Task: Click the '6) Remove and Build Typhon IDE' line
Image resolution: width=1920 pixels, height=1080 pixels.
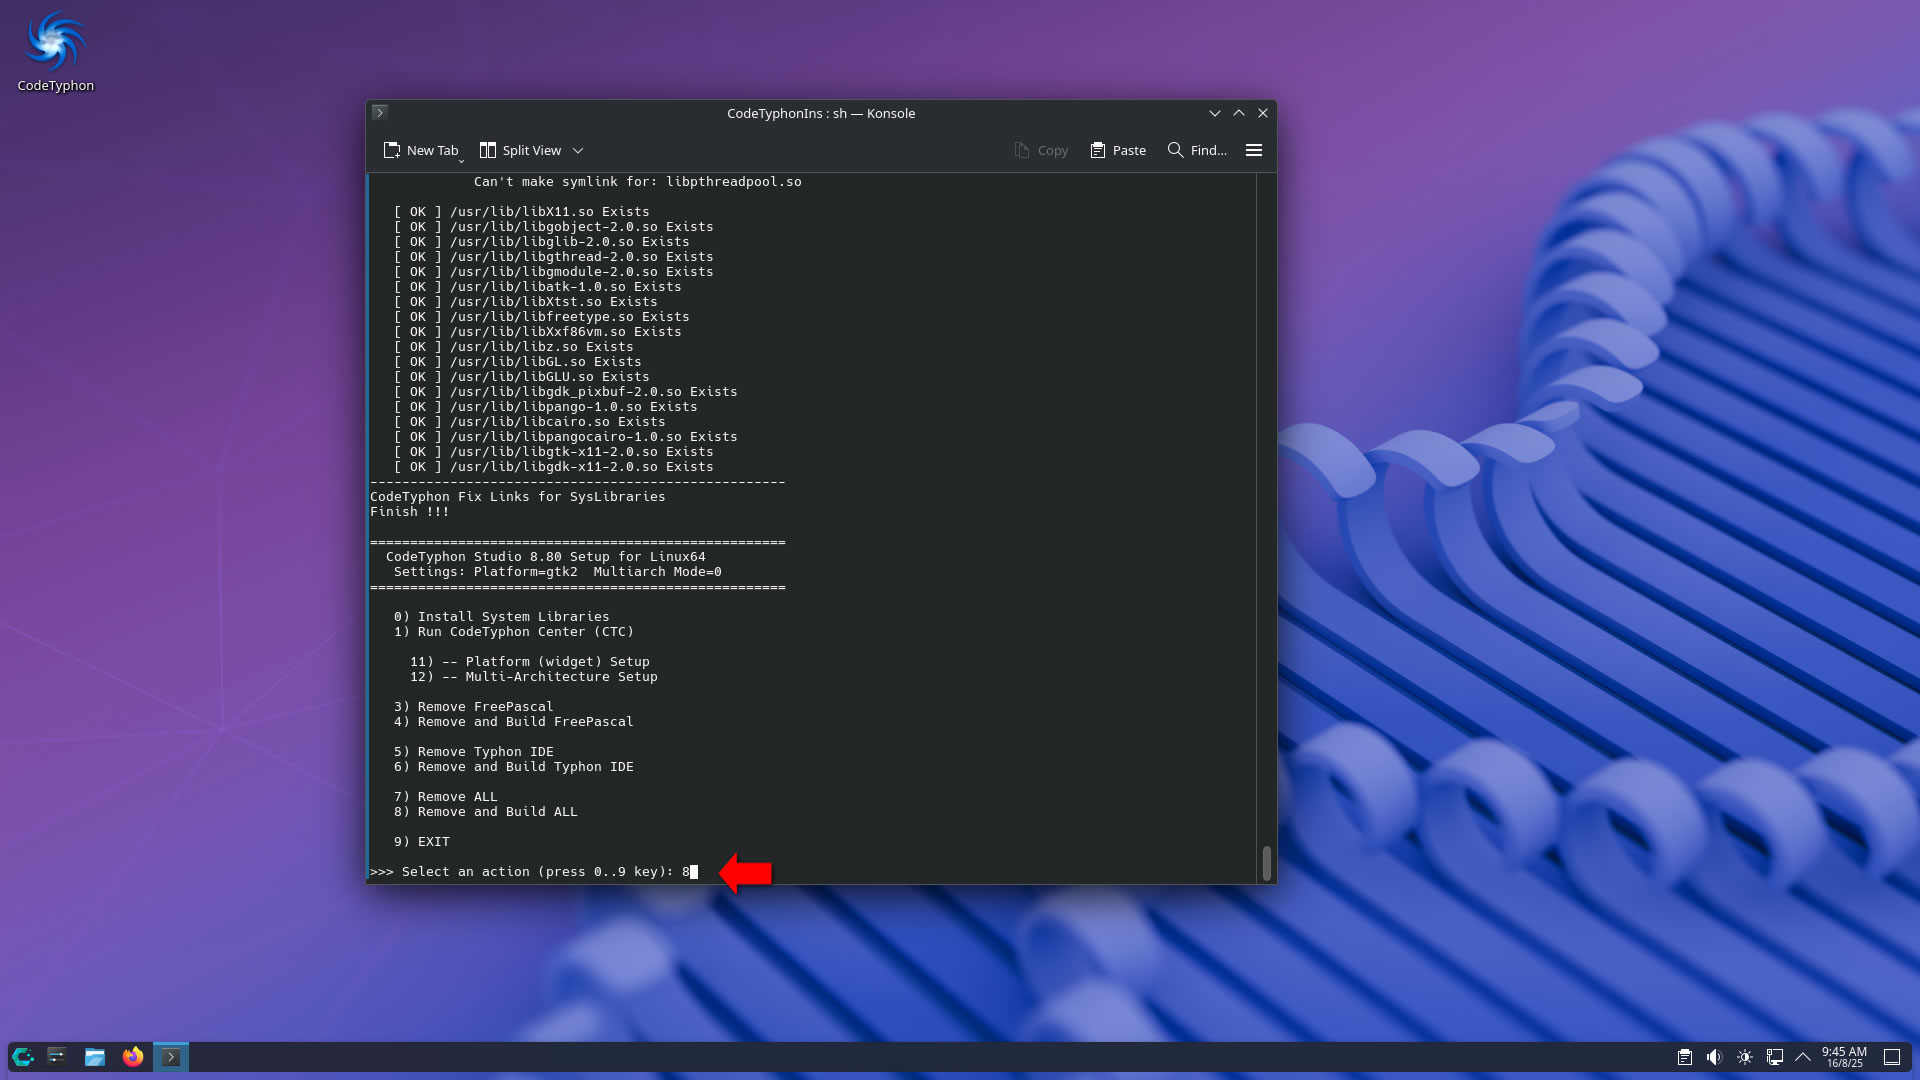Action: pyautogui.click(x=514, y=767)
